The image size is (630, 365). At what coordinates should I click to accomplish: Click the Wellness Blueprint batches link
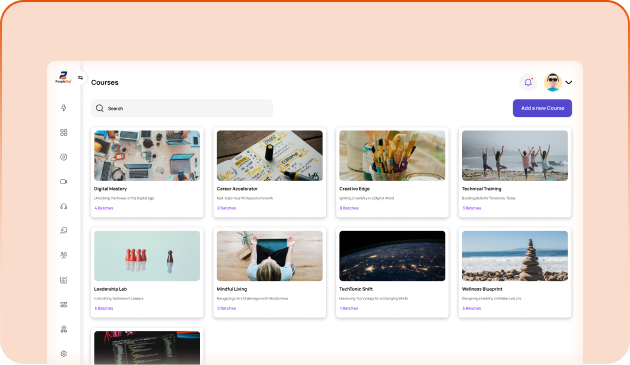472,308
